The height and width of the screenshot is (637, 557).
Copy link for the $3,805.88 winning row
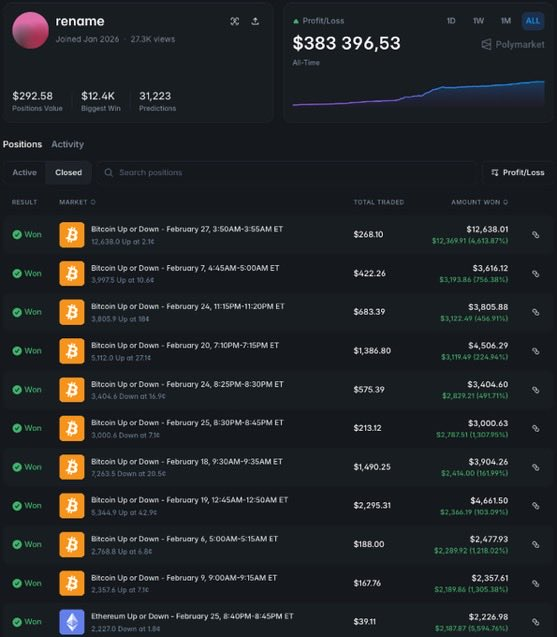(x=536, y=312)
